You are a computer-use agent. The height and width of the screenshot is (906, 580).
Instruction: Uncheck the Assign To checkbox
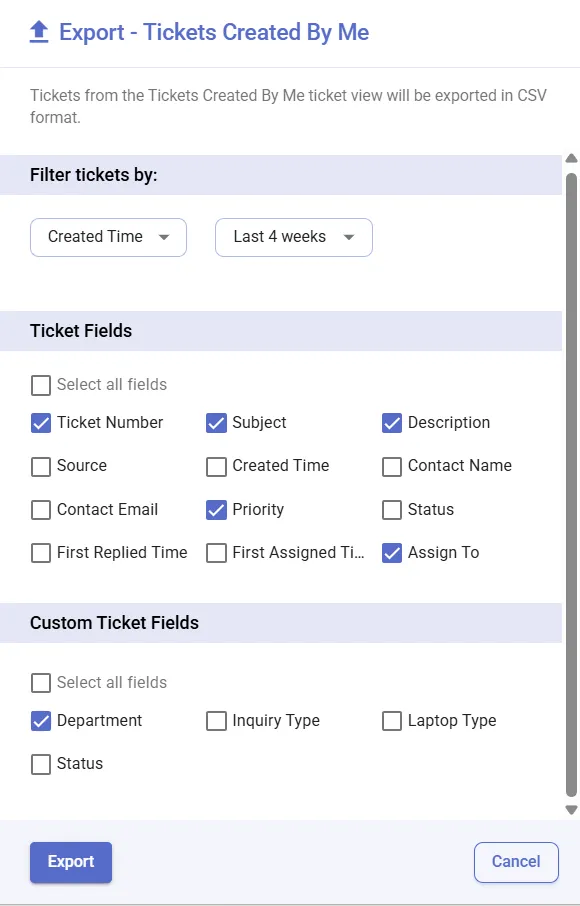pyautogui.click(x=391, y=553)
